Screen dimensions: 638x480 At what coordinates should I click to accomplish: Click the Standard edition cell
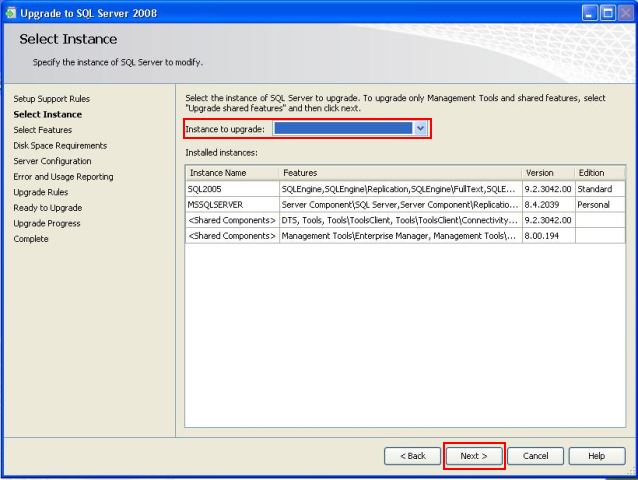(x=600, y=189)
